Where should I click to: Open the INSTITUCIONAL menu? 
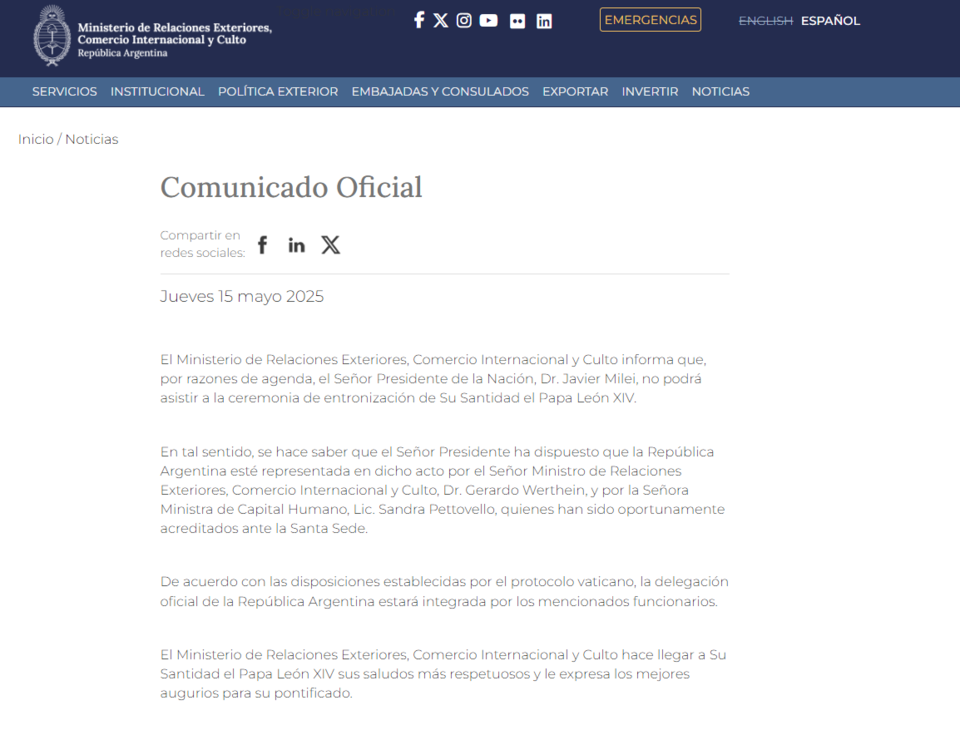click(157, 92)
